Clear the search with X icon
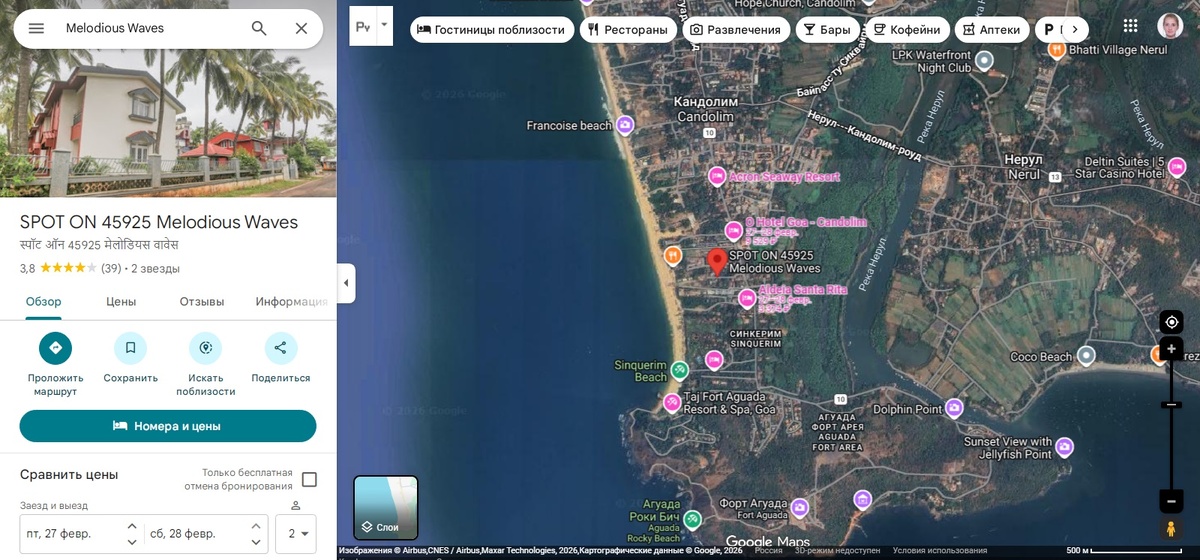1200x560 pixels. [x=301, y=28]
